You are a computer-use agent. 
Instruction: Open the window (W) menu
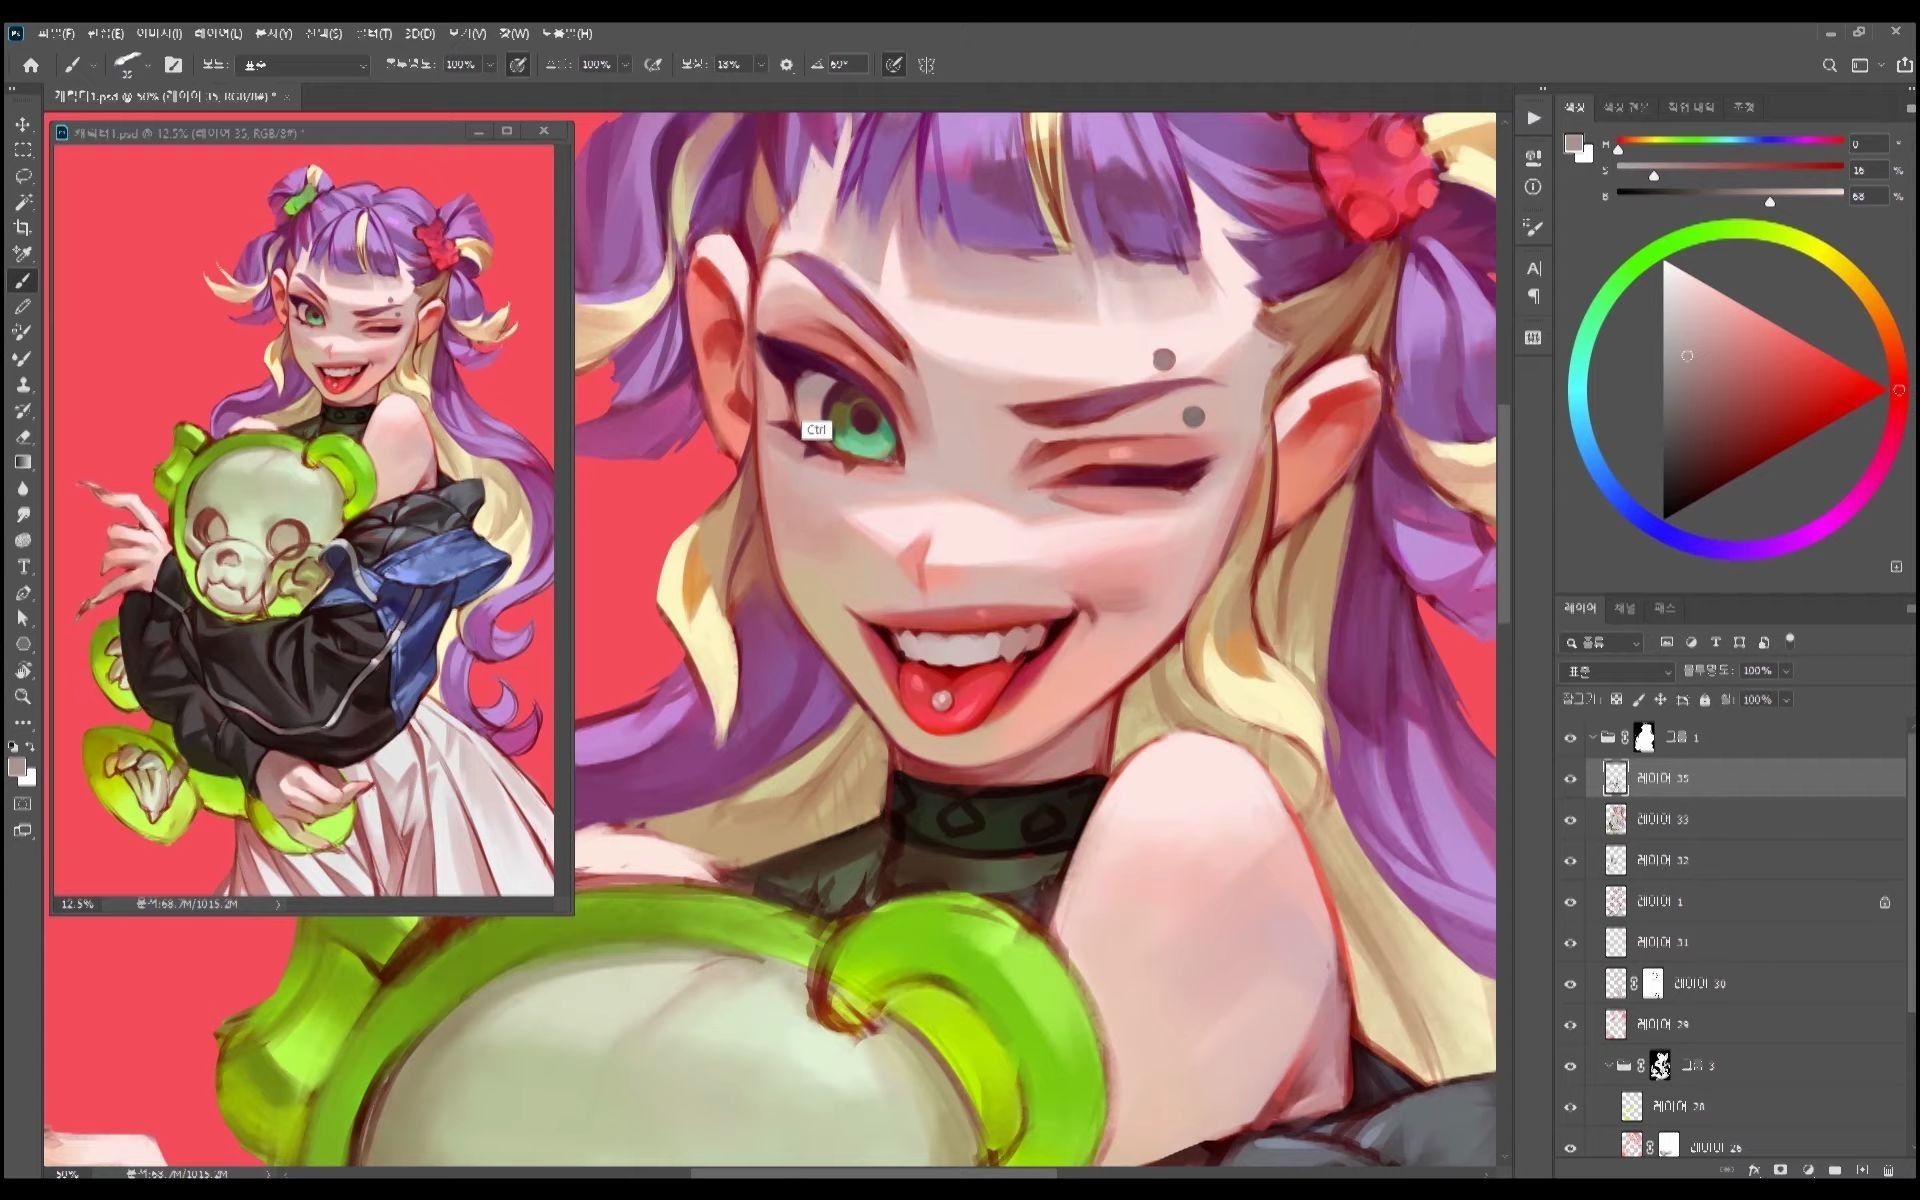(514, 34)
